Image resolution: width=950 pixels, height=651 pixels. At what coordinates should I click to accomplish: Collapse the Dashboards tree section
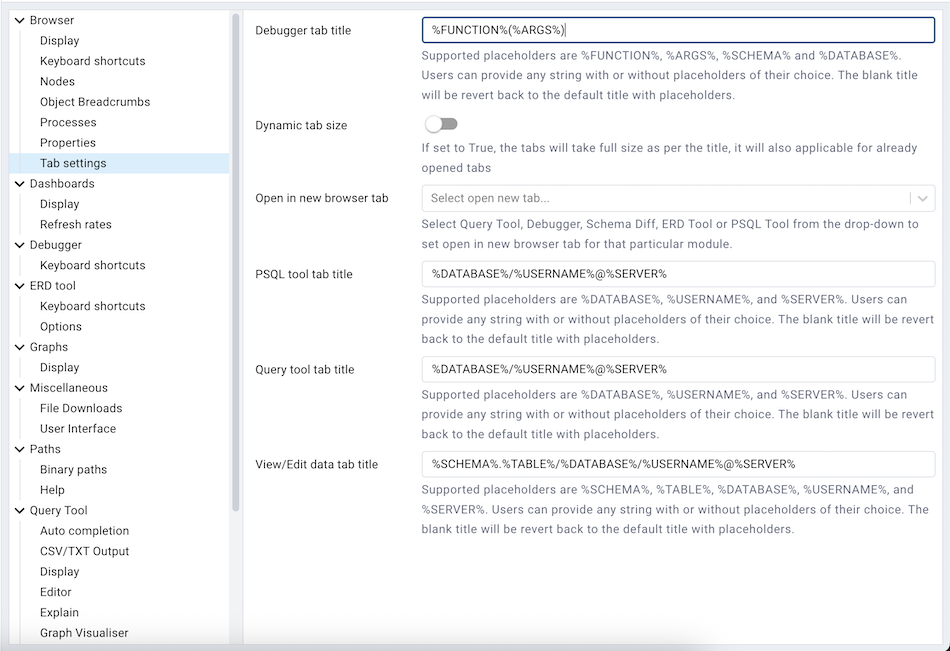click(18, 183)
